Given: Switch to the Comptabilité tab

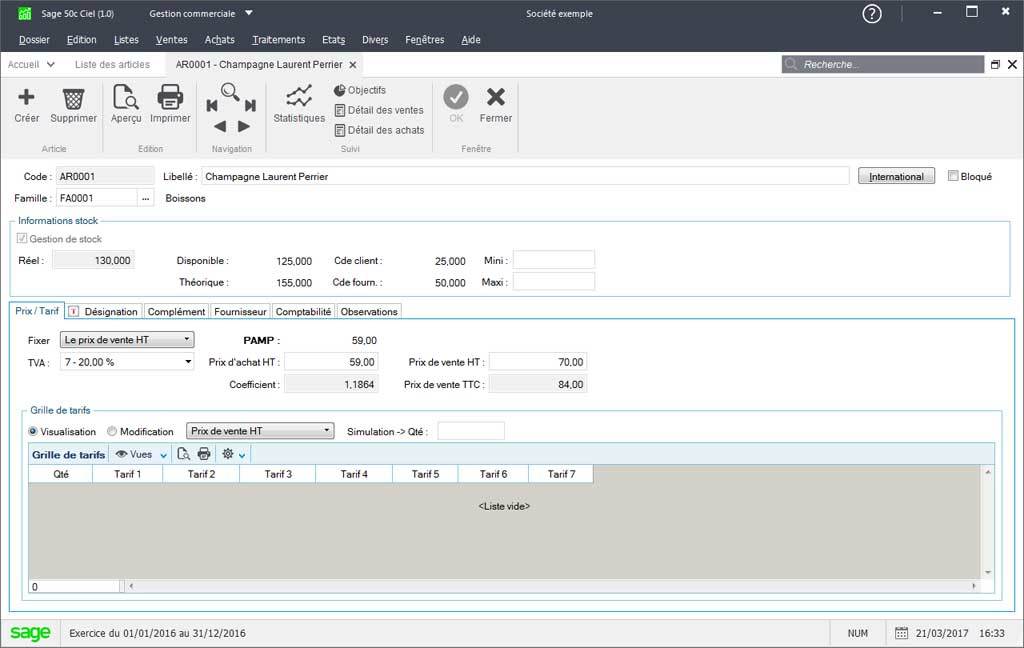Looking at the screenshot, I should click(x=303, y=312).
